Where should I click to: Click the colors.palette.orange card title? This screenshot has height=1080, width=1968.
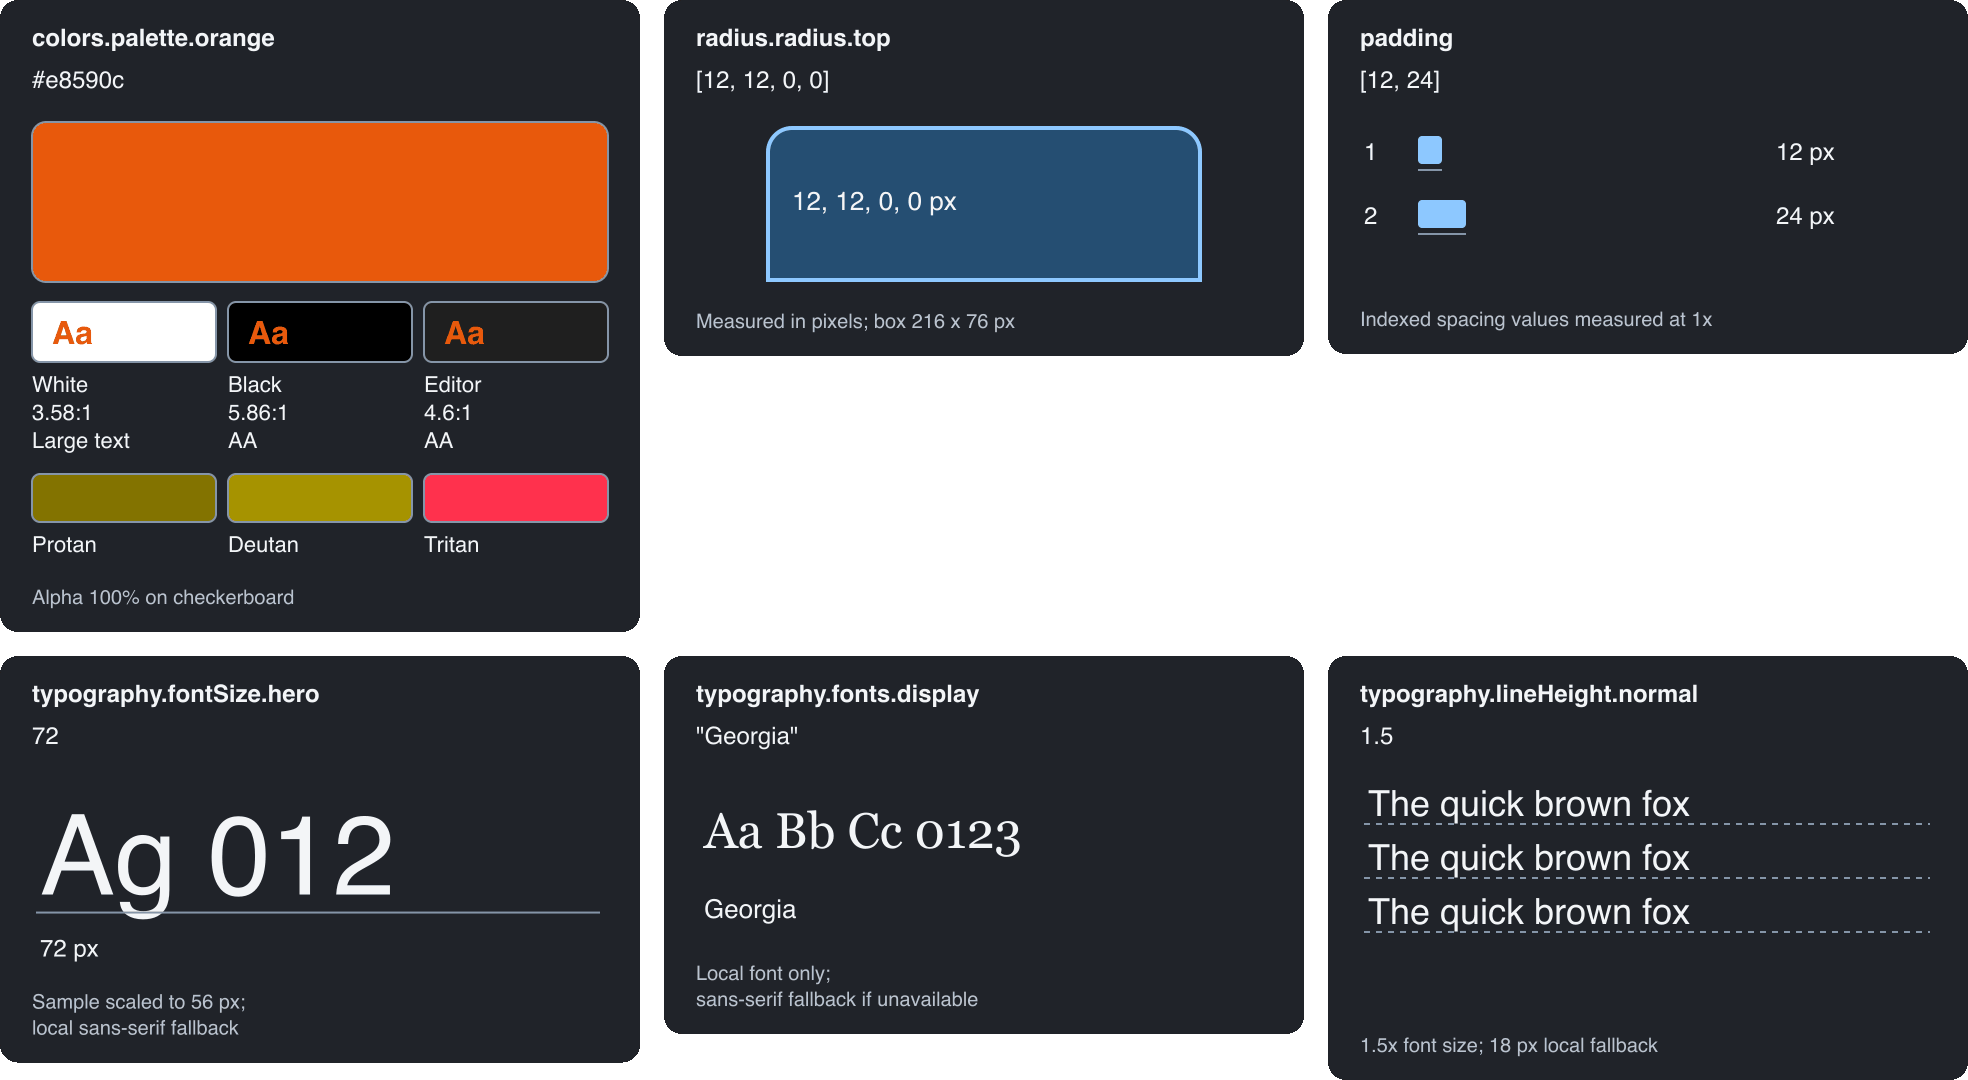(x=153, y=38)
